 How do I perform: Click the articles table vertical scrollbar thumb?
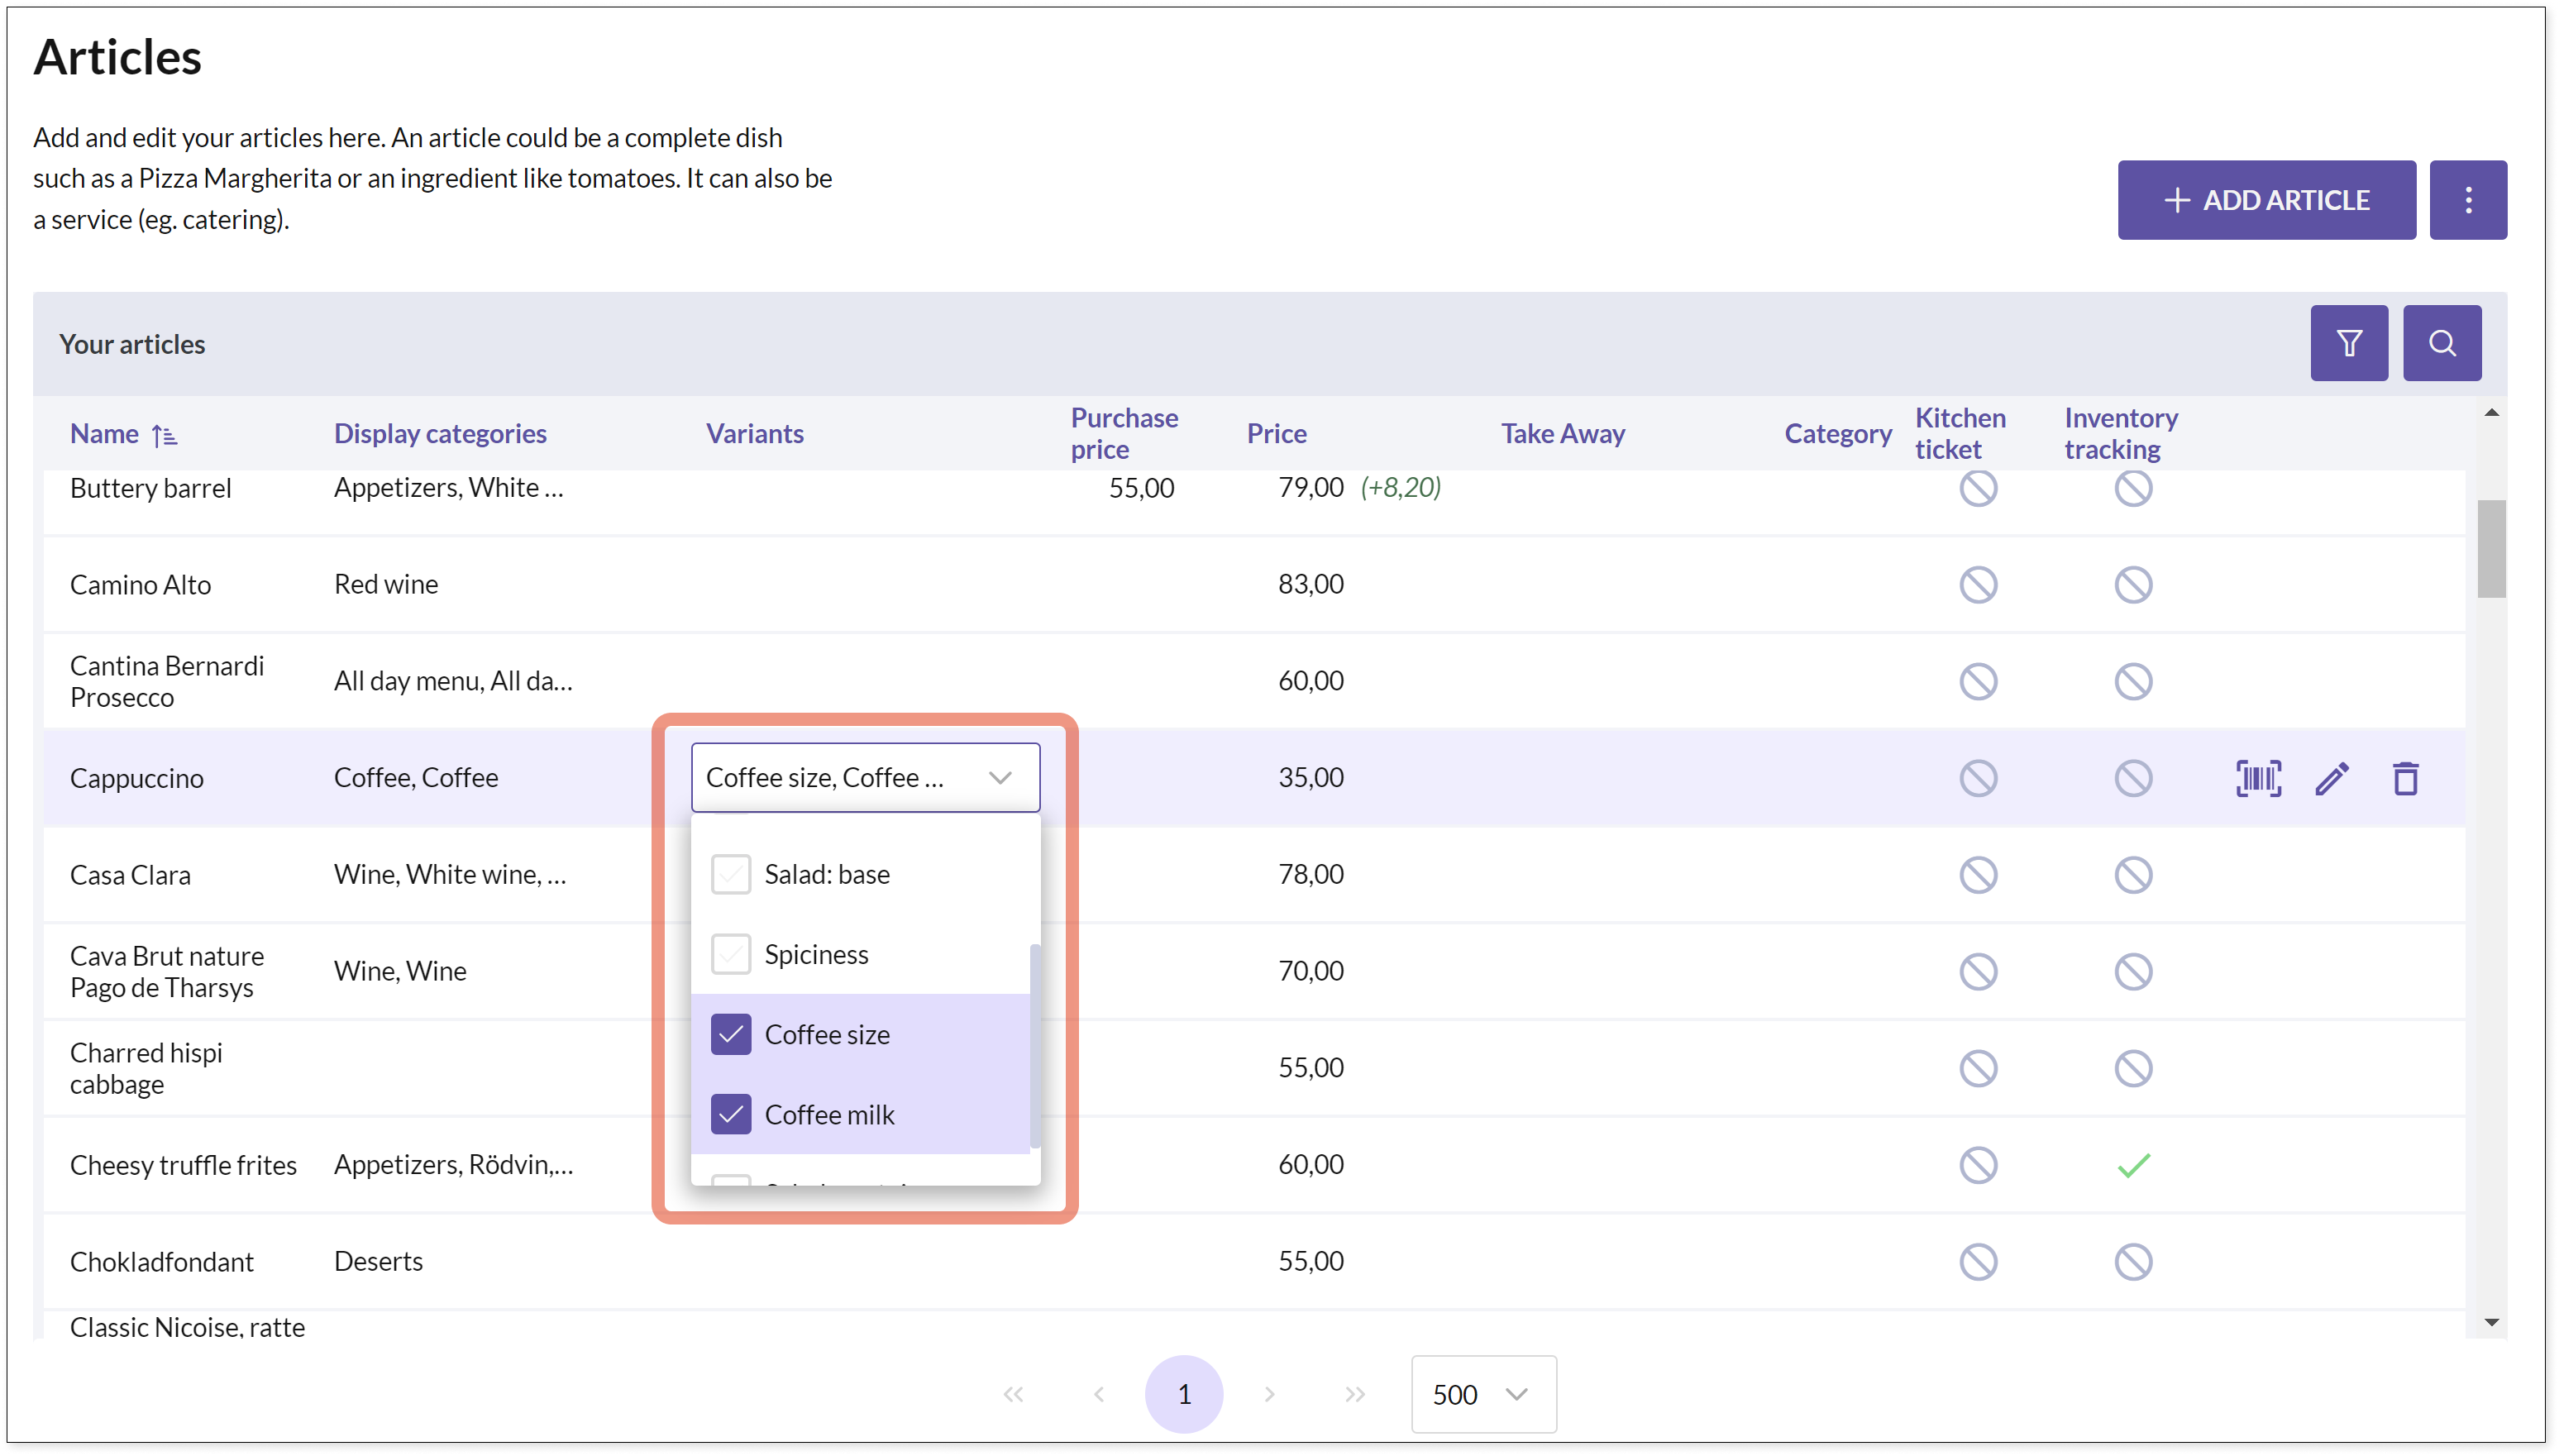tap(2490, 548)
